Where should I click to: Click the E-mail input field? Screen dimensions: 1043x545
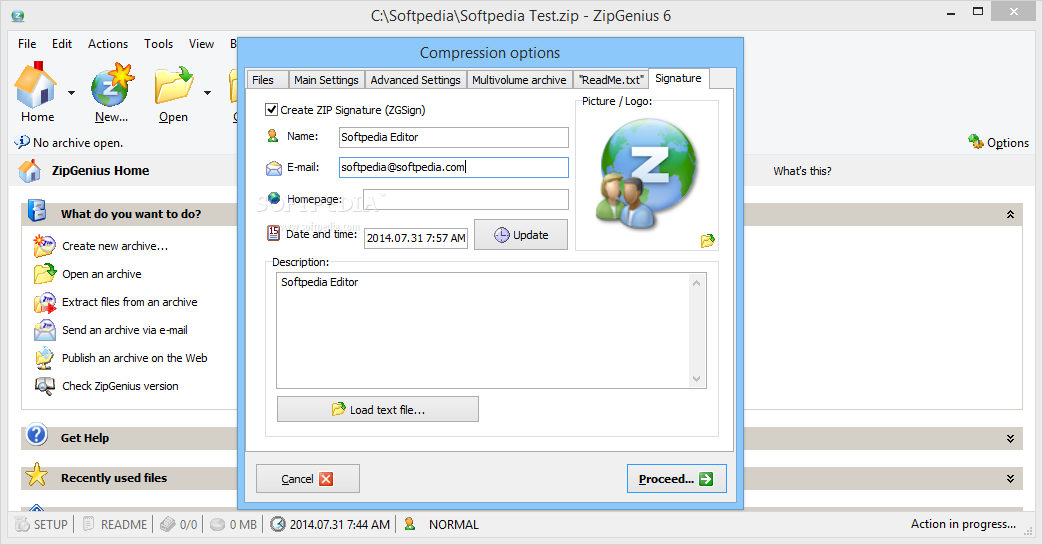tap(454, 167)
